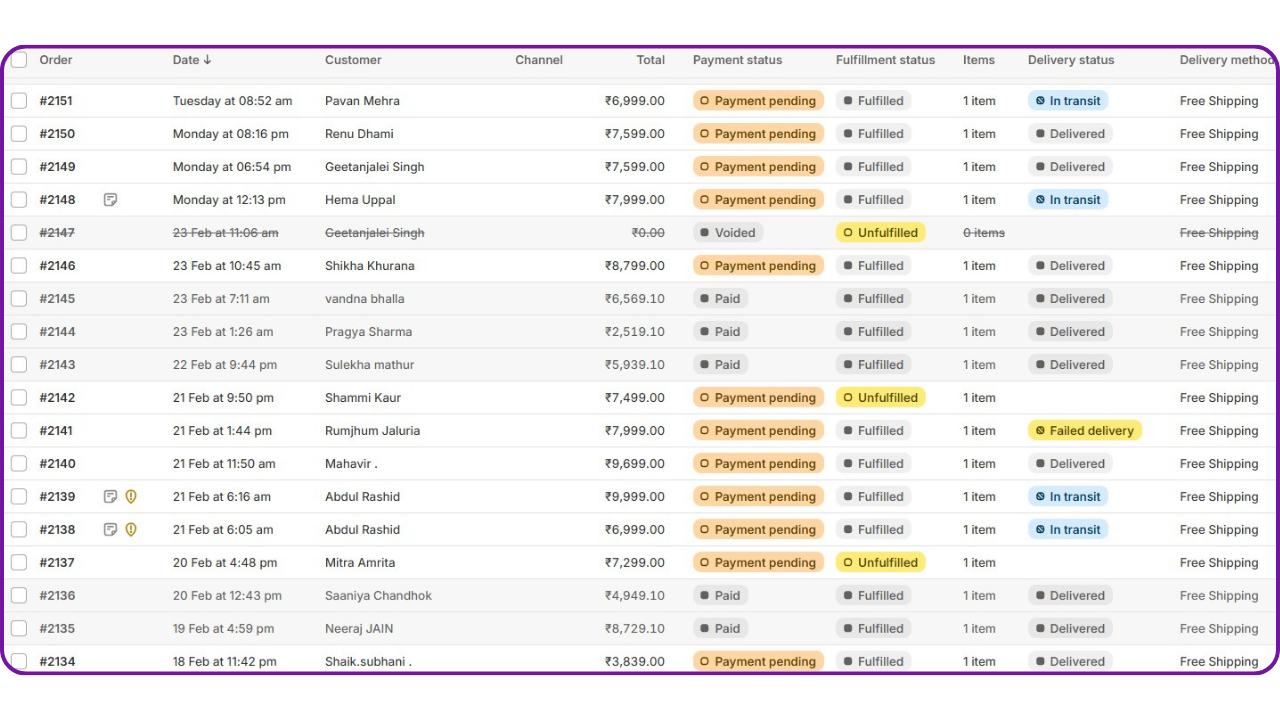Click the Voided badge on order #2147
This screenshot has width=1280, height=720.
pyautogui.click(x=727, y=233)
